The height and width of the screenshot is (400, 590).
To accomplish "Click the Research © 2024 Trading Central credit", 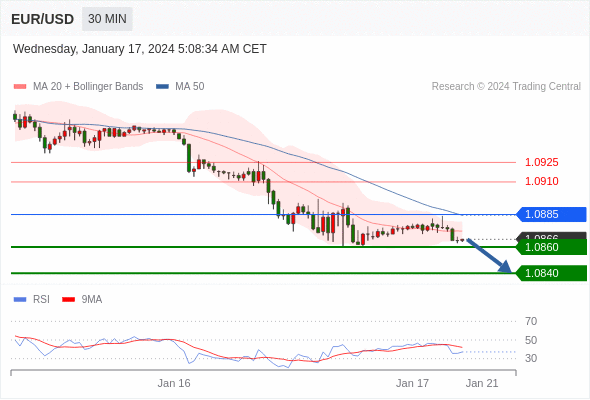I will coord(506,87).
